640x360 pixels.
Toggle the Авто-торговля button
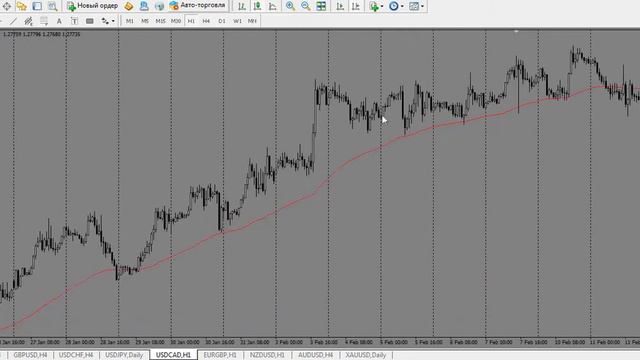(198, 6)
